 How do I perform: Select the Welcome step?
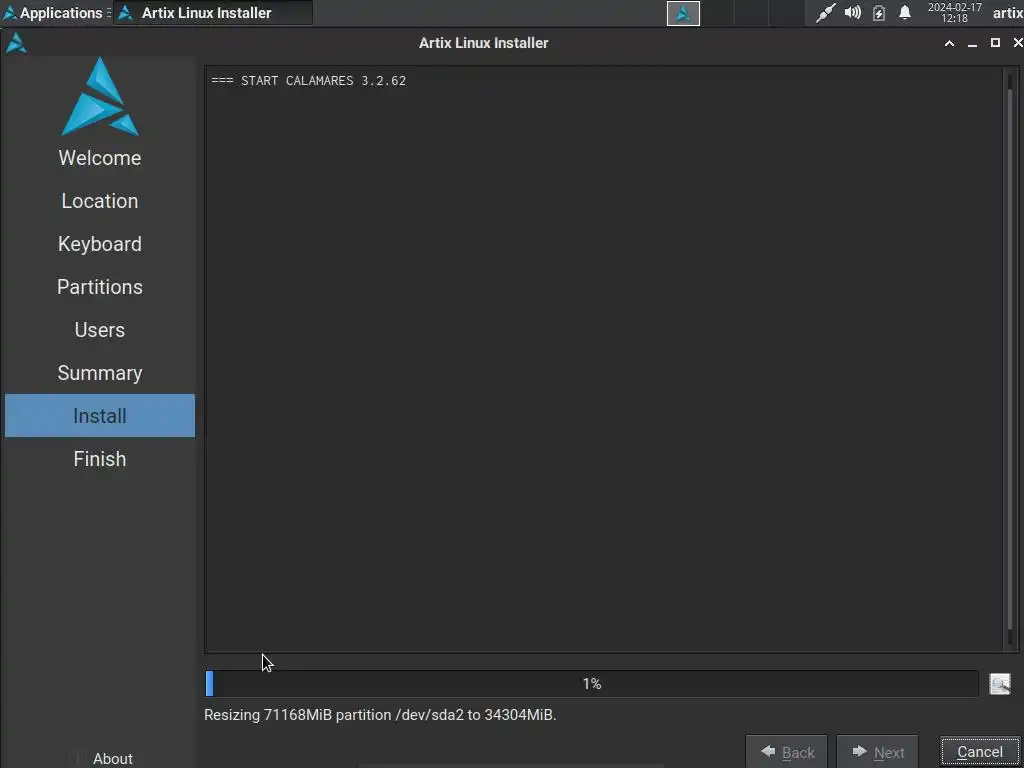(x=100, y=158)
